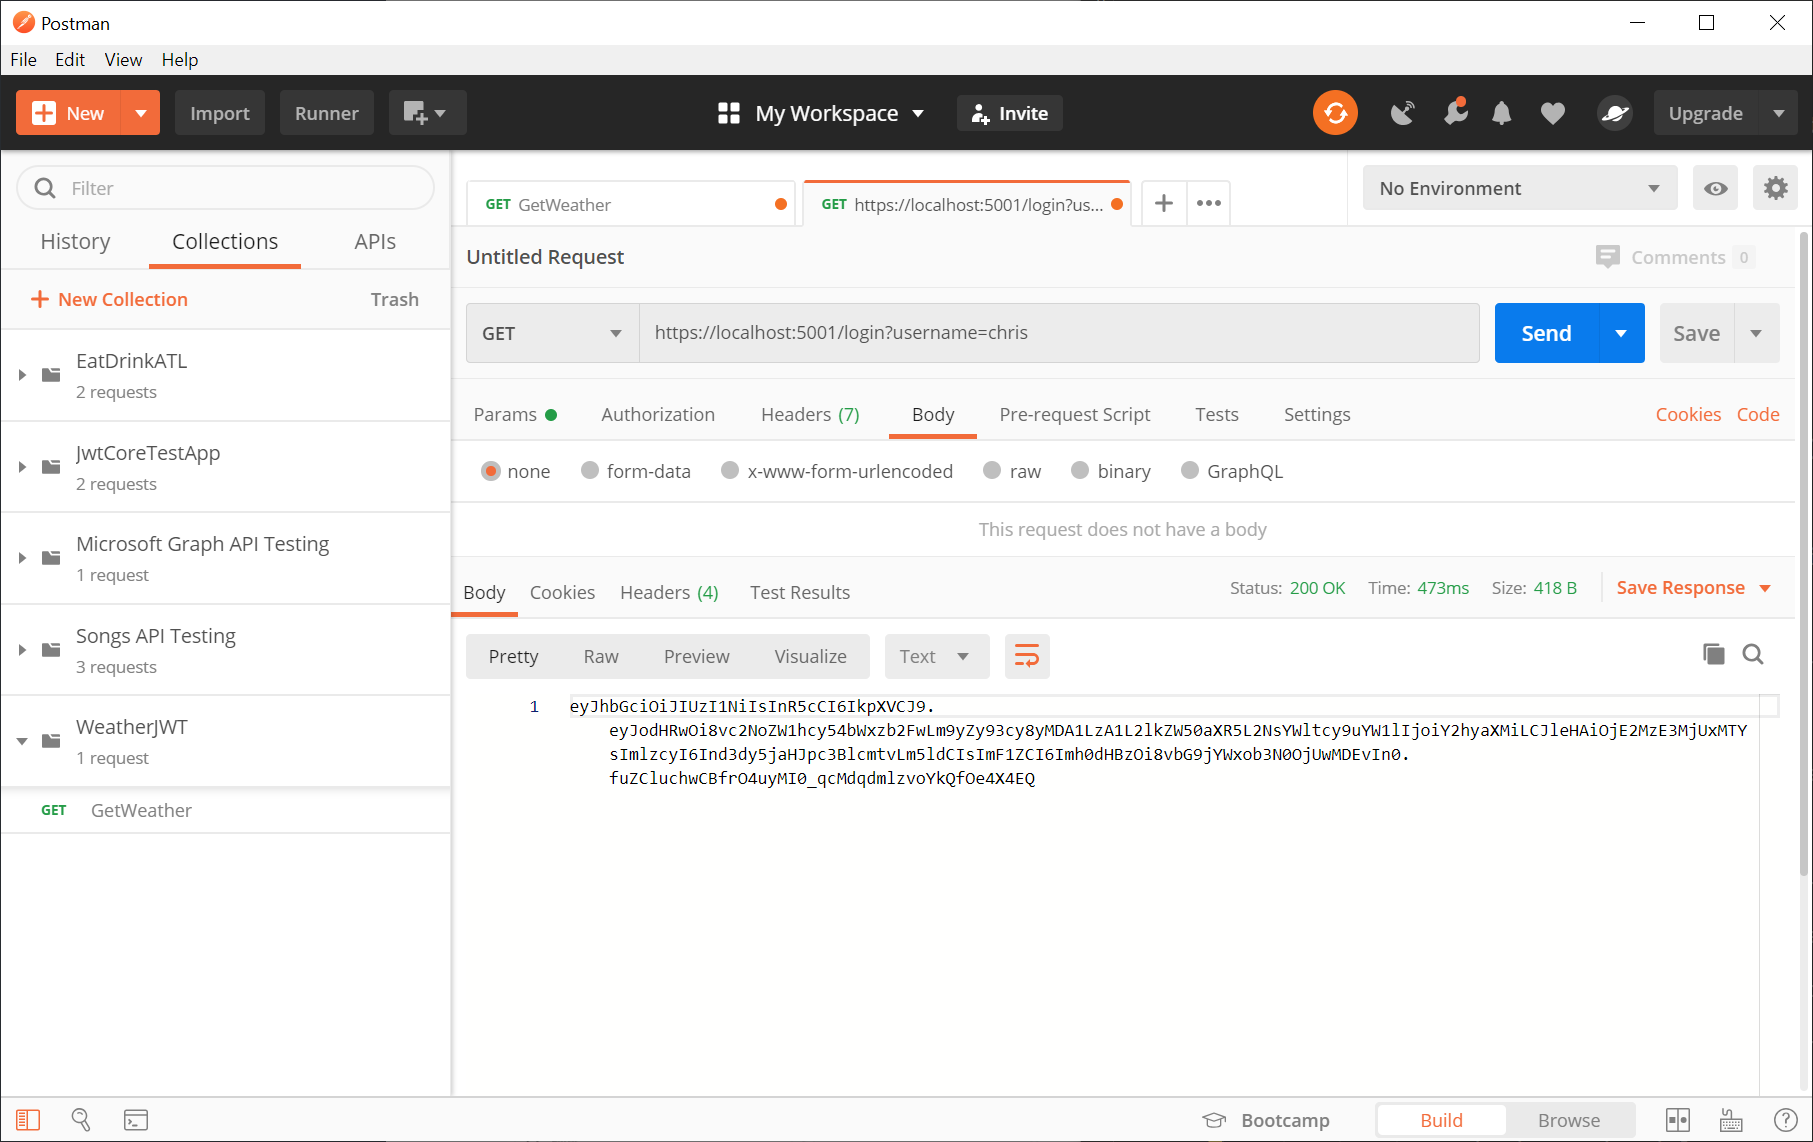1813x1142 pixels.
Task: Click the environment quick look eye icon
Action: [x=1715, y=188]
